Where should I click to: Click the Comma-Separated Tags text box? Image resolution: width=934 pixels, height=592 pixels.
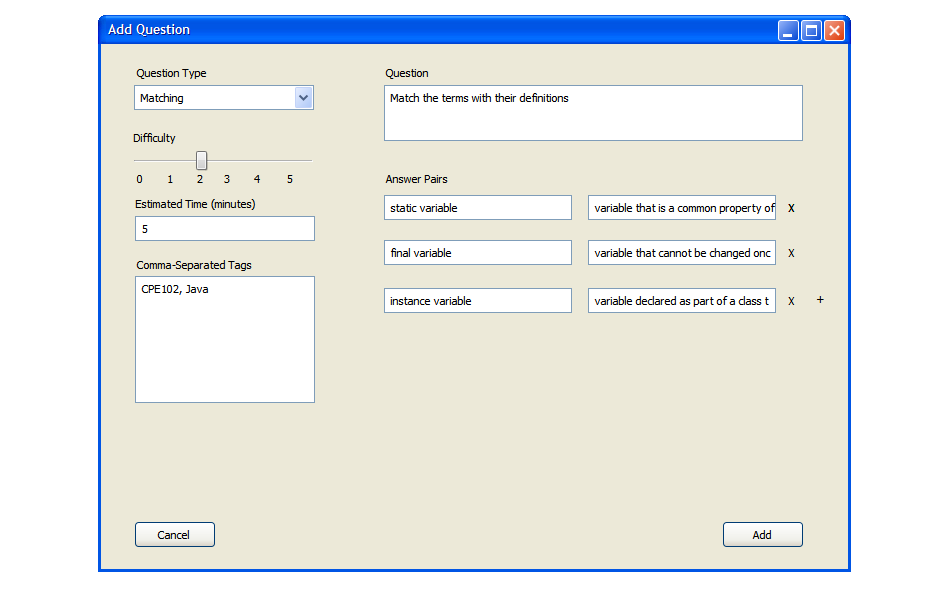225,340
